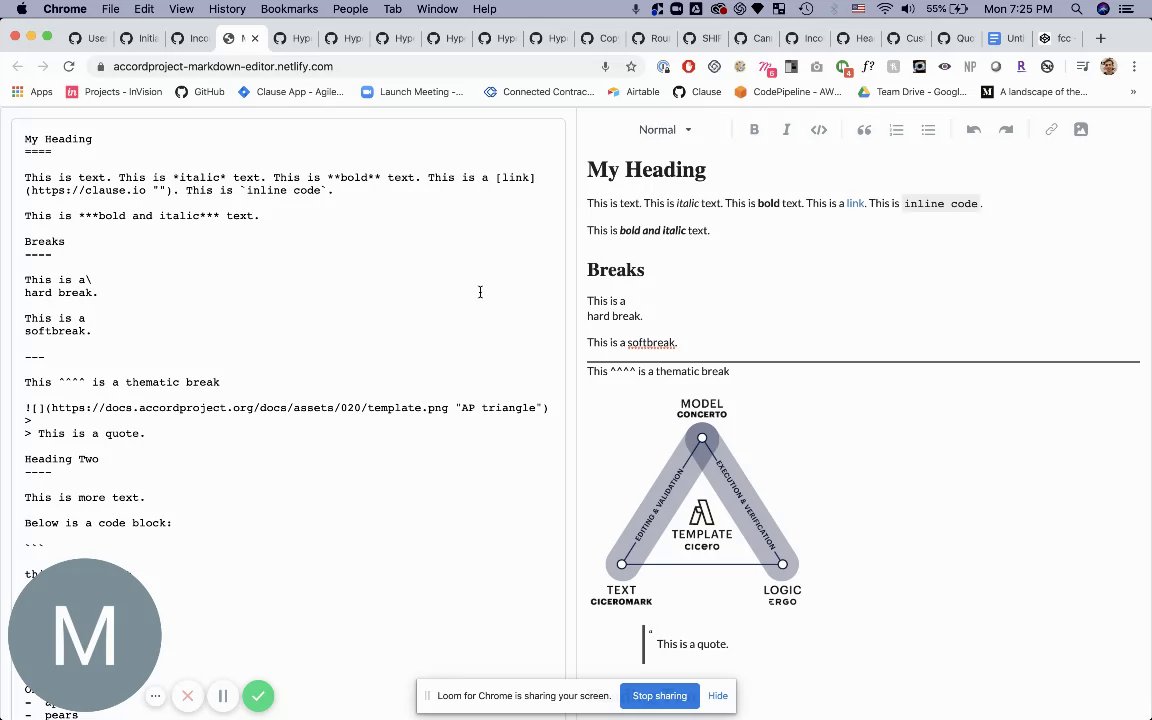This screenshot has width=1152, height=720.
Task: Open the Chrome menu in menu bar
Action: coord(65,9)
